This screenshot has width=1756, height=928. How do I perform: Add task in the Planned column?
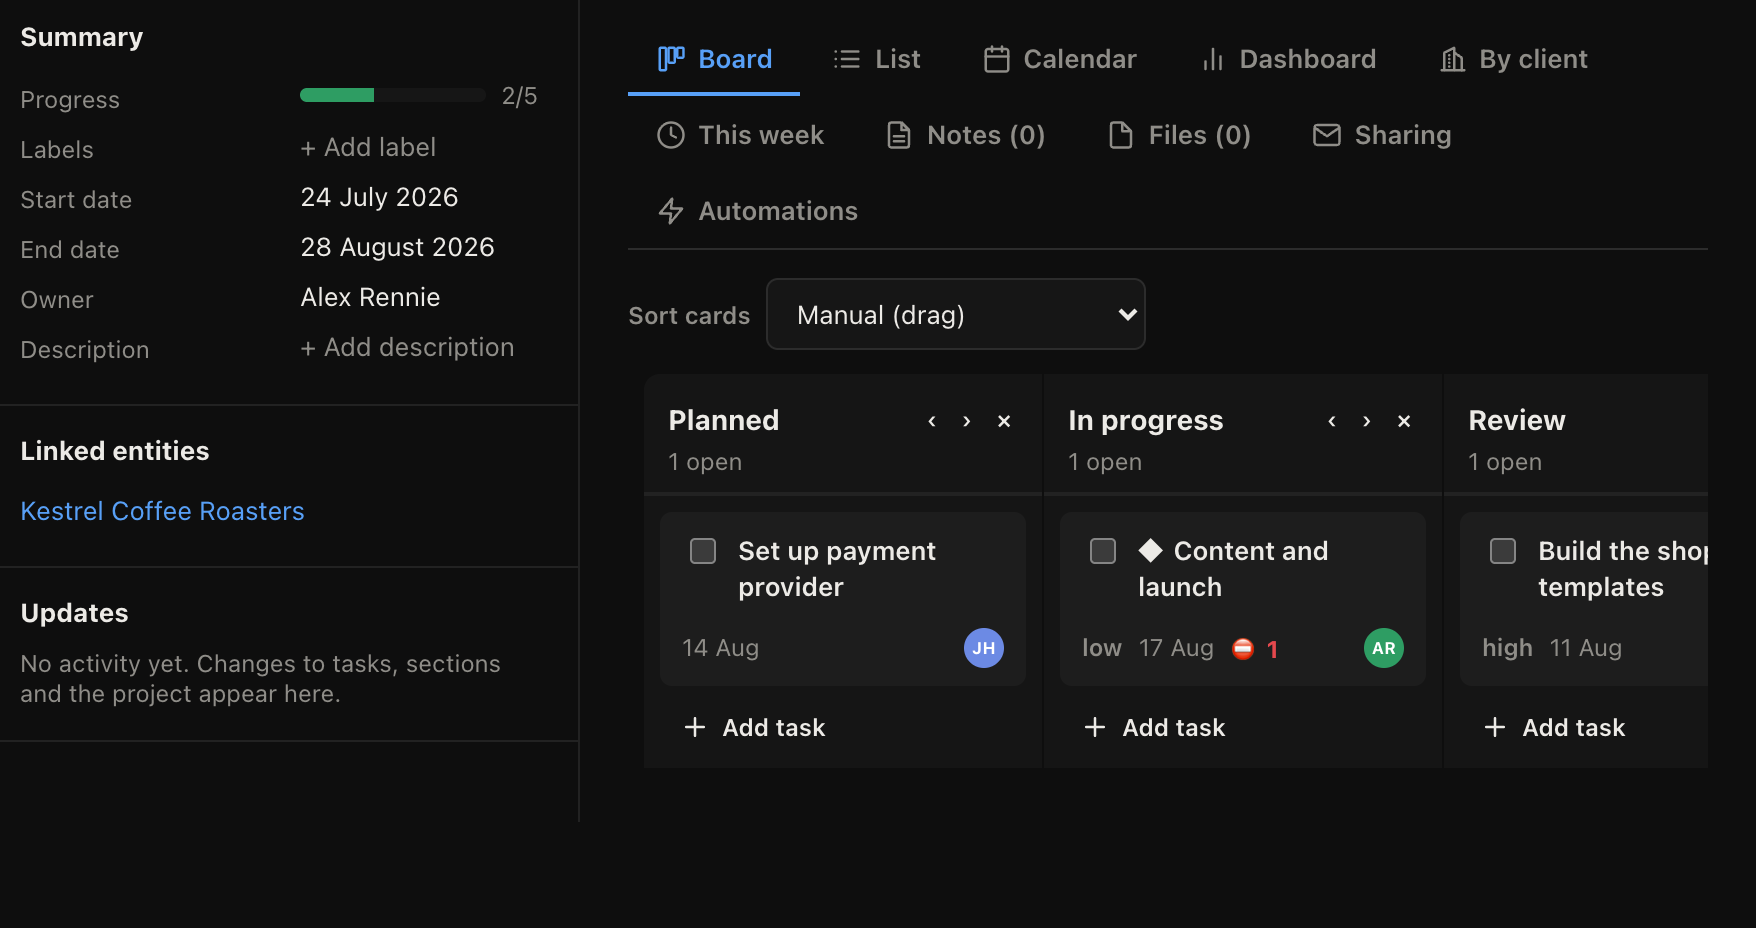[755, 727]
